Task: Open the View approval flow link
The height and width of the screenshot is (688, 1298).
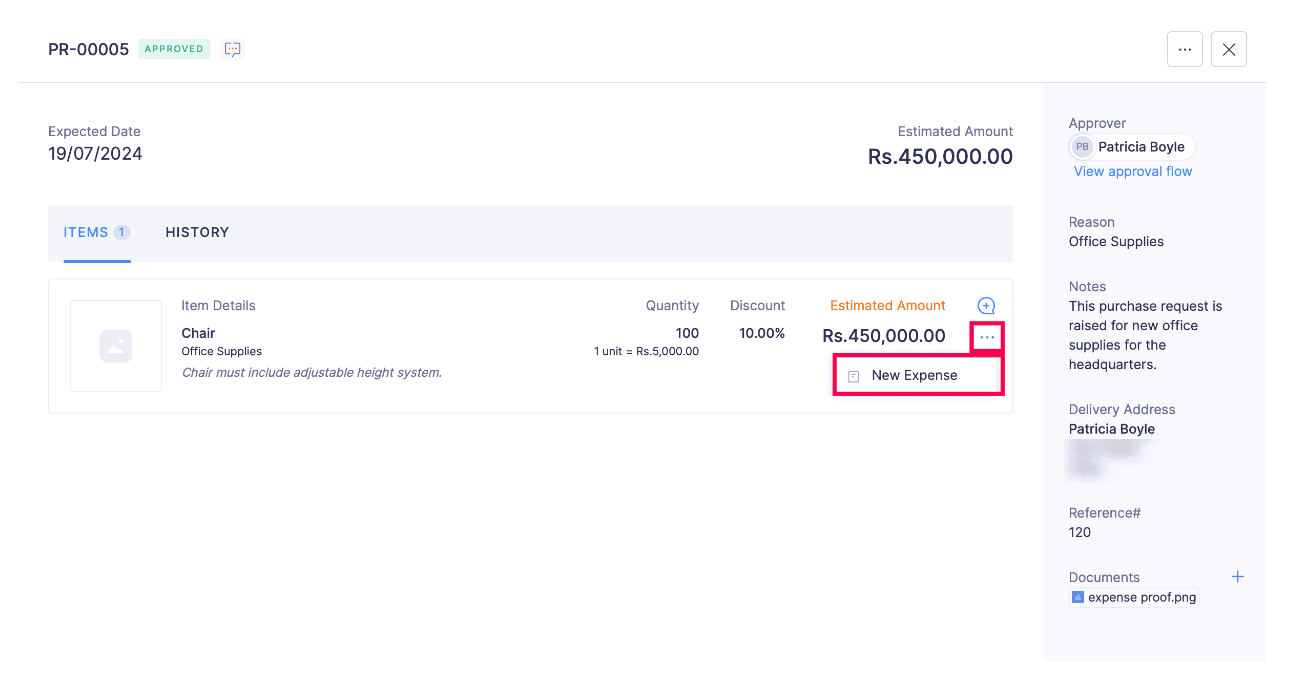Action: [1132, 171]
